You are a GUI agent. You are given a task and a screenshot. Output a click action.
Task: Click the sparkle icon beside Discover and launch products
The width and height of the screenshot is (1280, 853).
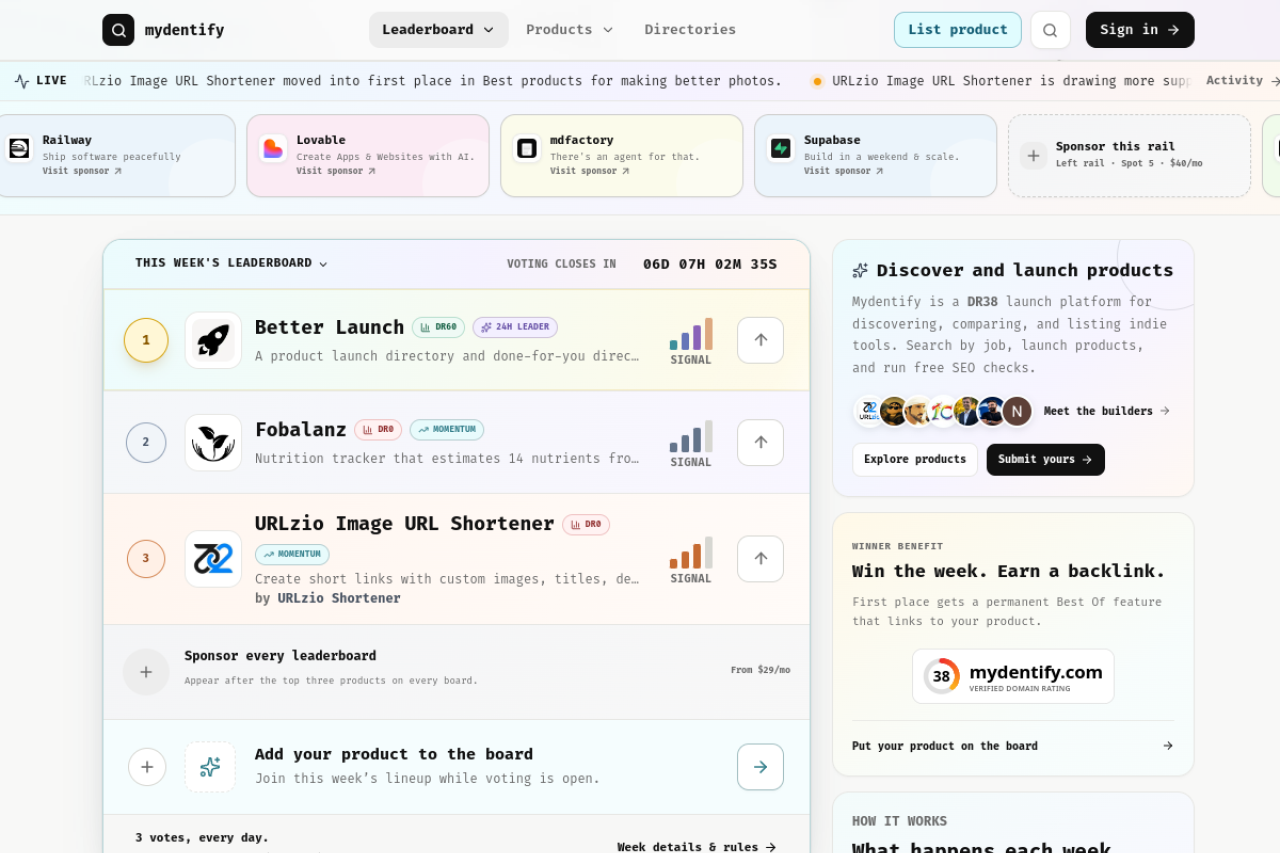click(x=860, y=270)
